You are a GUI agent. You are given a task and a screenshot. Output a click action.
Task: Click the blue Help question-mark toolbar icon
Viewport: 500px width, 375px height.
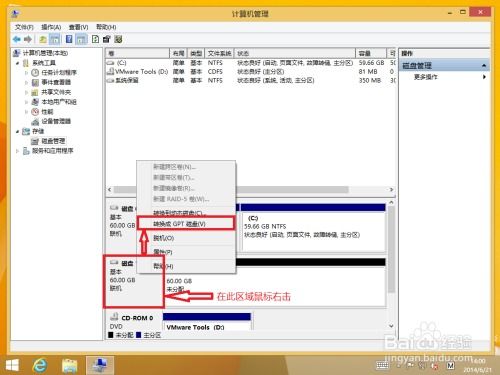pos(69,39)
